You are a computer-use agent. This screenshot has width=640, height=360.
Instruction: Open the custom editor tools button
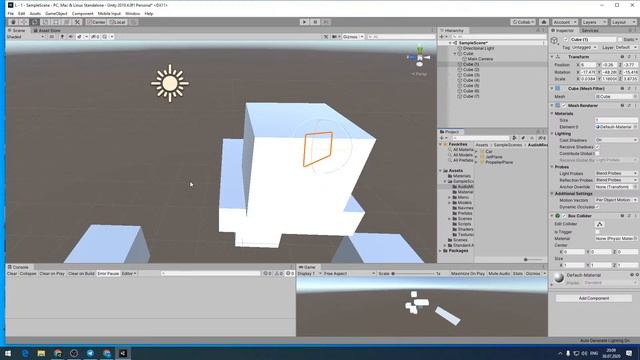click(77, 22)
